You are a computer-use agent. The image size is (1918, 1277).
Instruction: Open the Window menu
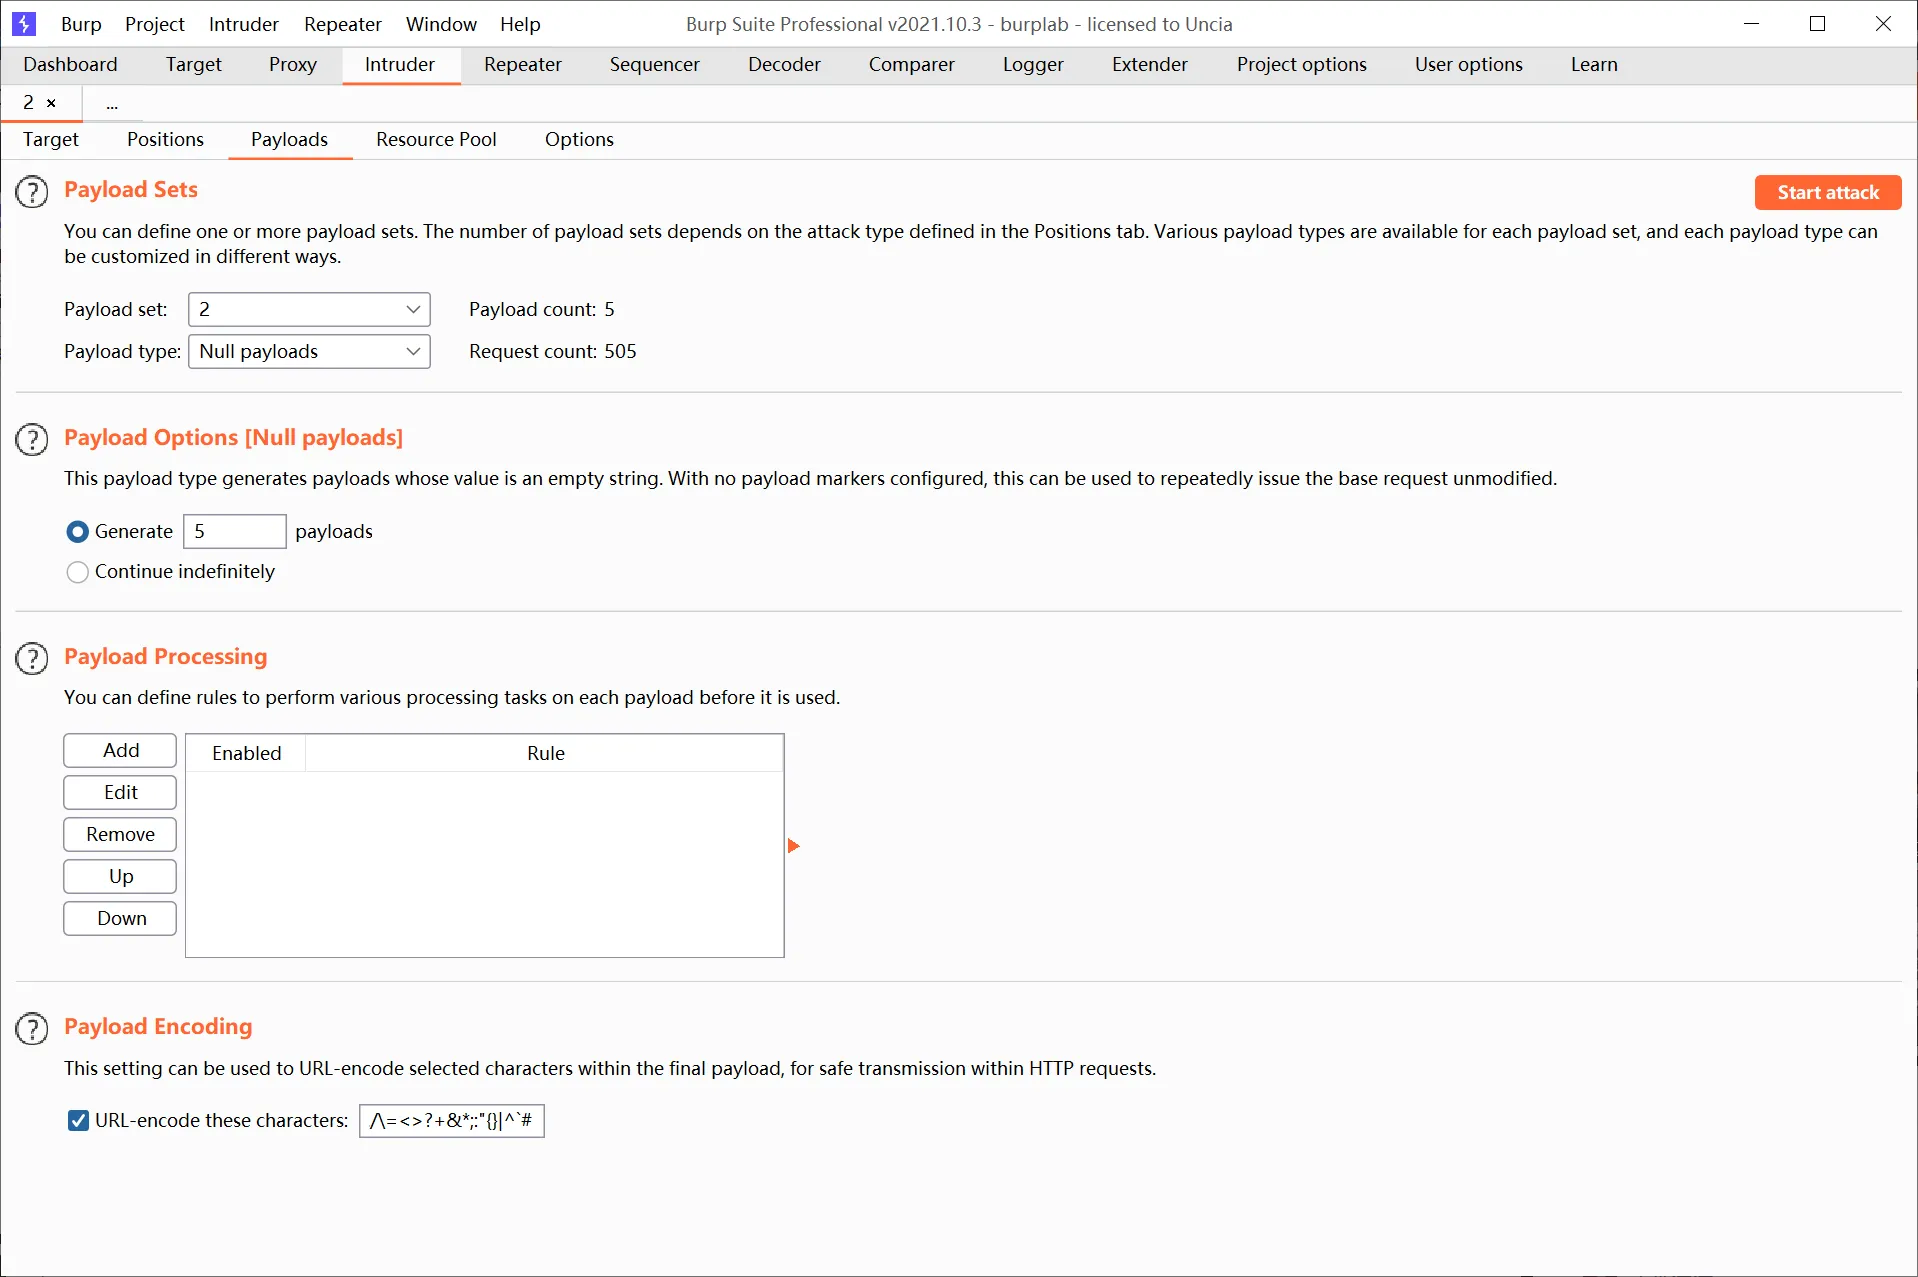441,24
